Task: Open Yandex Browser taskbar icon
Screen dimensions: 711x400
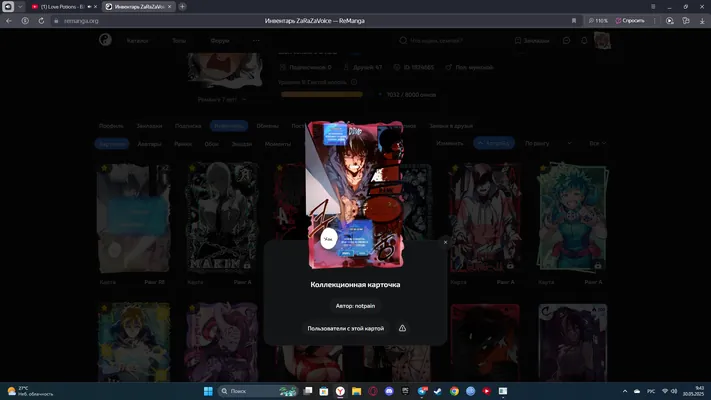Action: pyautogui.click(x=340, y=391)
